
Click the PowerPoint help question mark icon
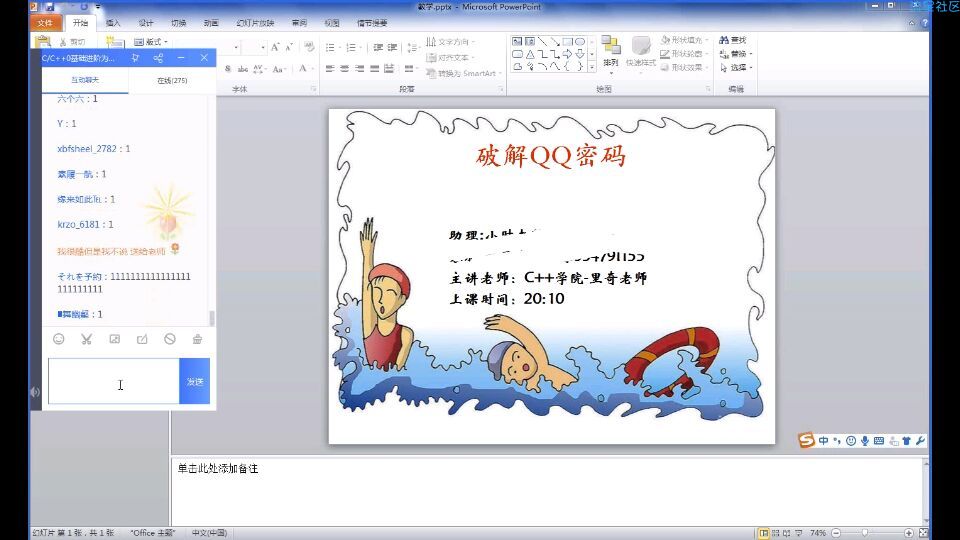pyautogui.click(x=924, y=23)
